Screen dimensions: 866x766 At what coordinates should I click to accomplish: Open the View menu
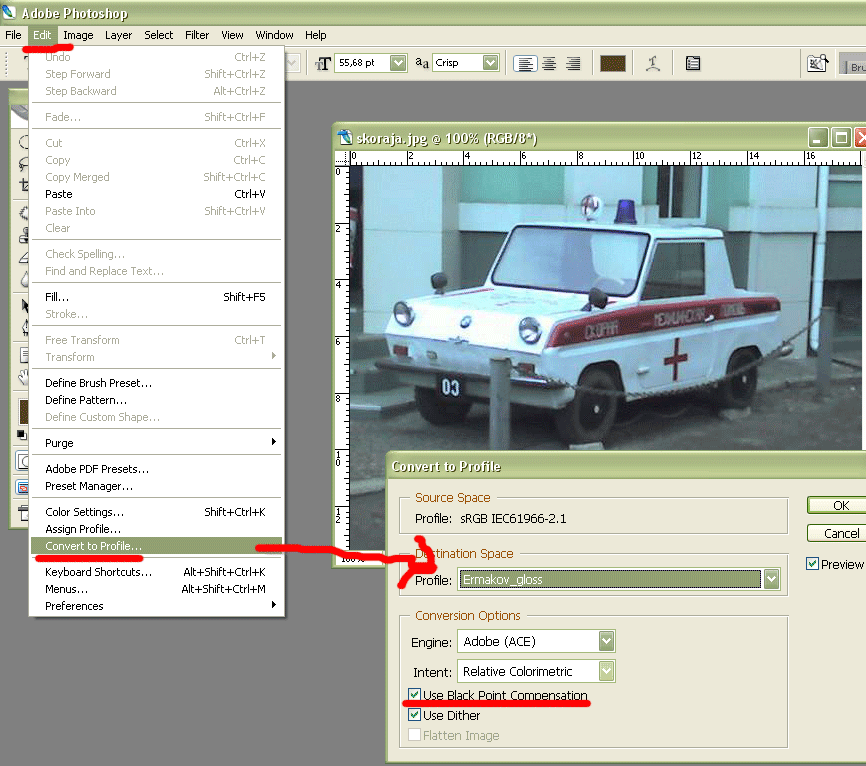point(233,35)
